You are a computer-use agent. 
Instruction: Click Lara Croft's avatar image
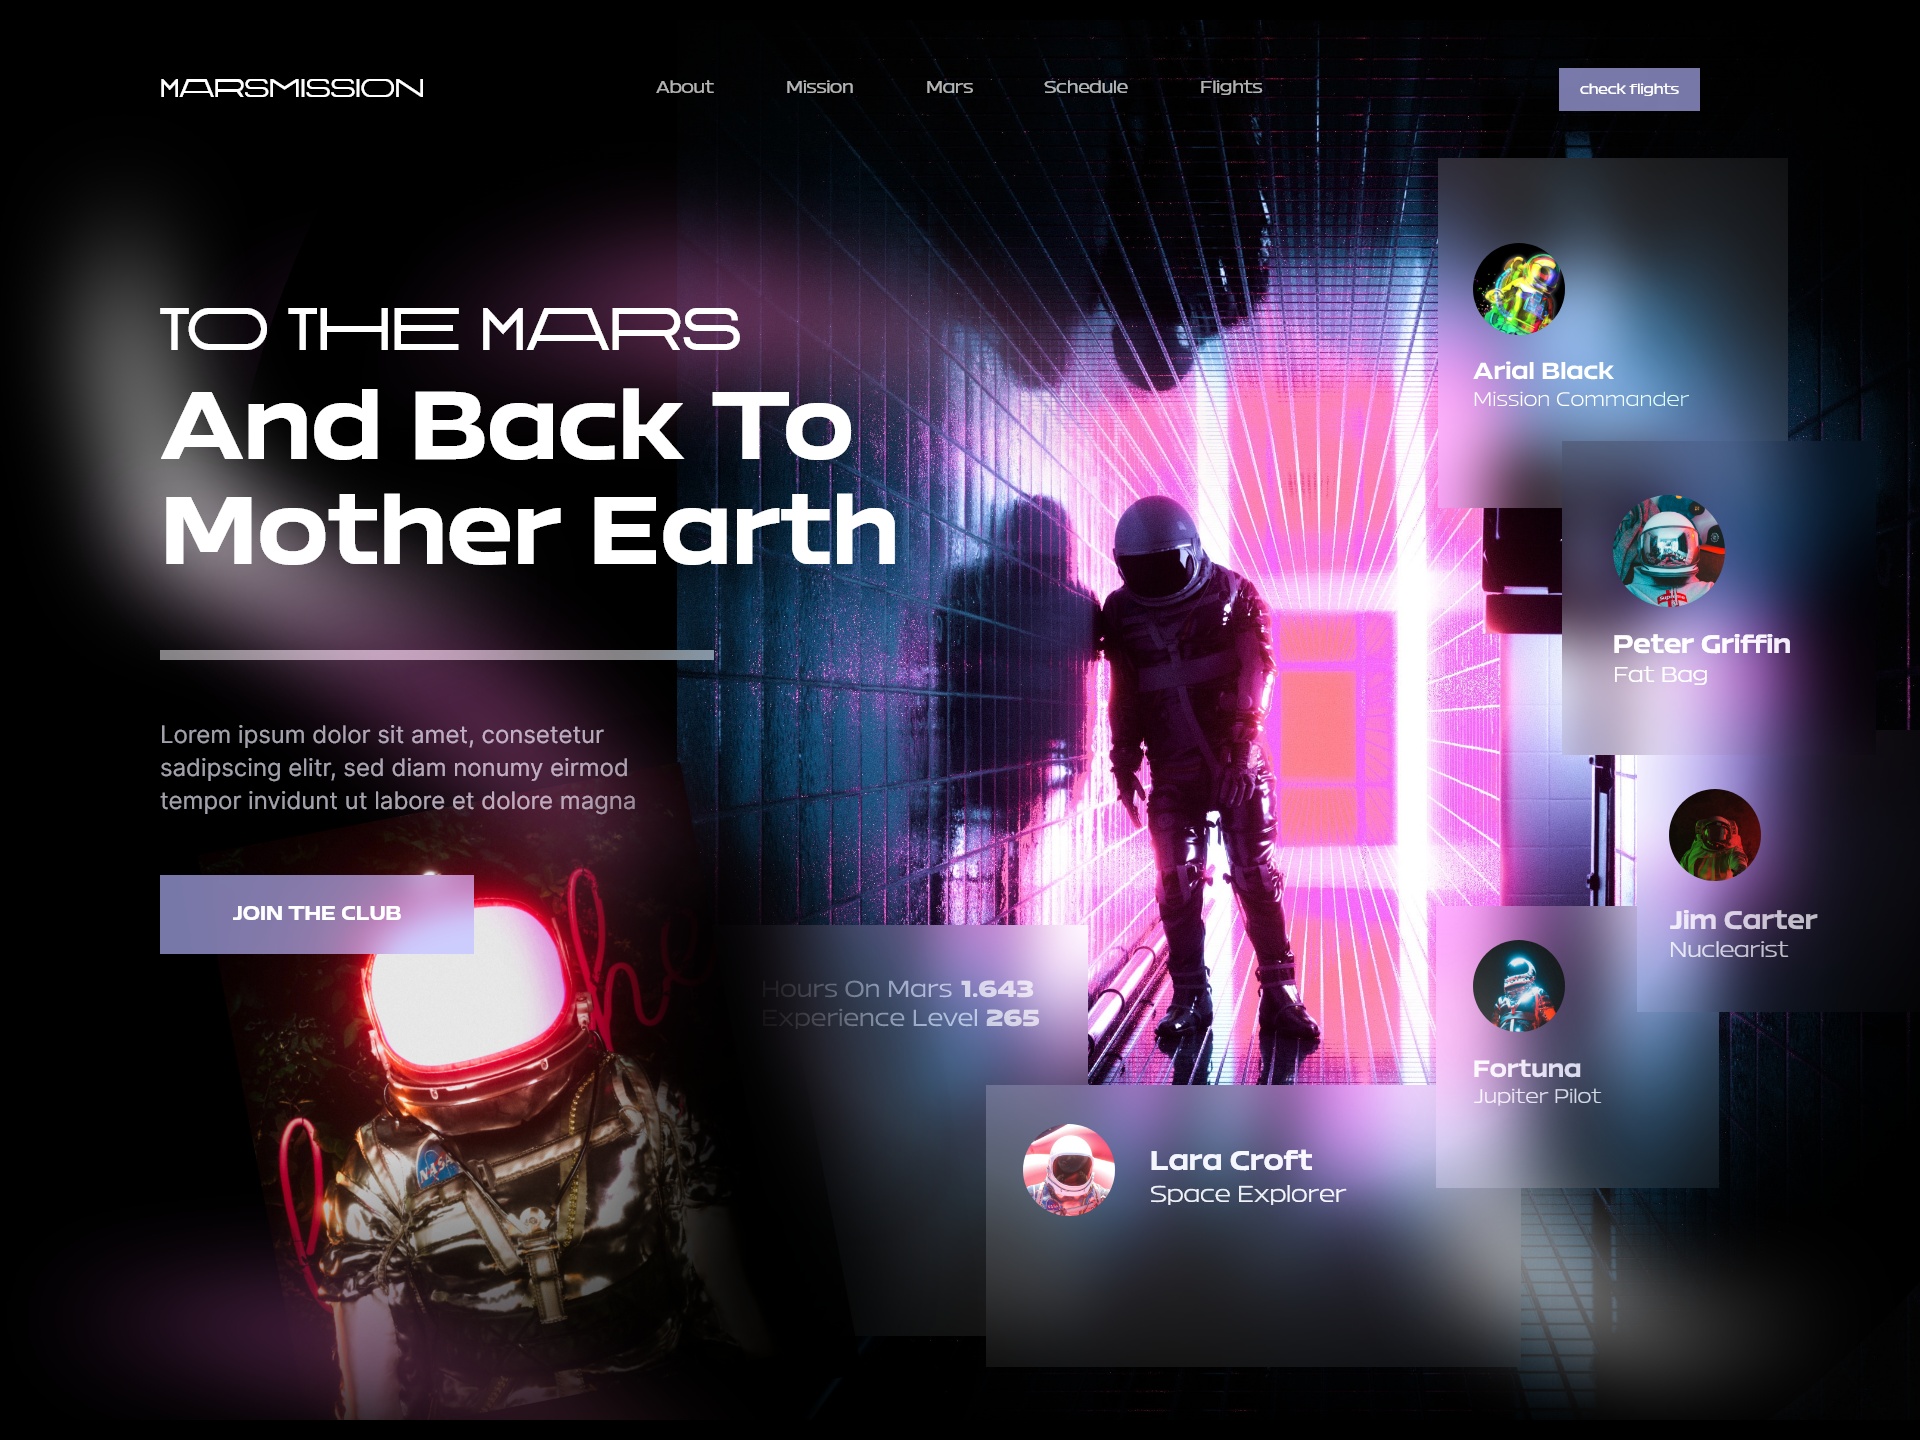coord(1068,1170)
